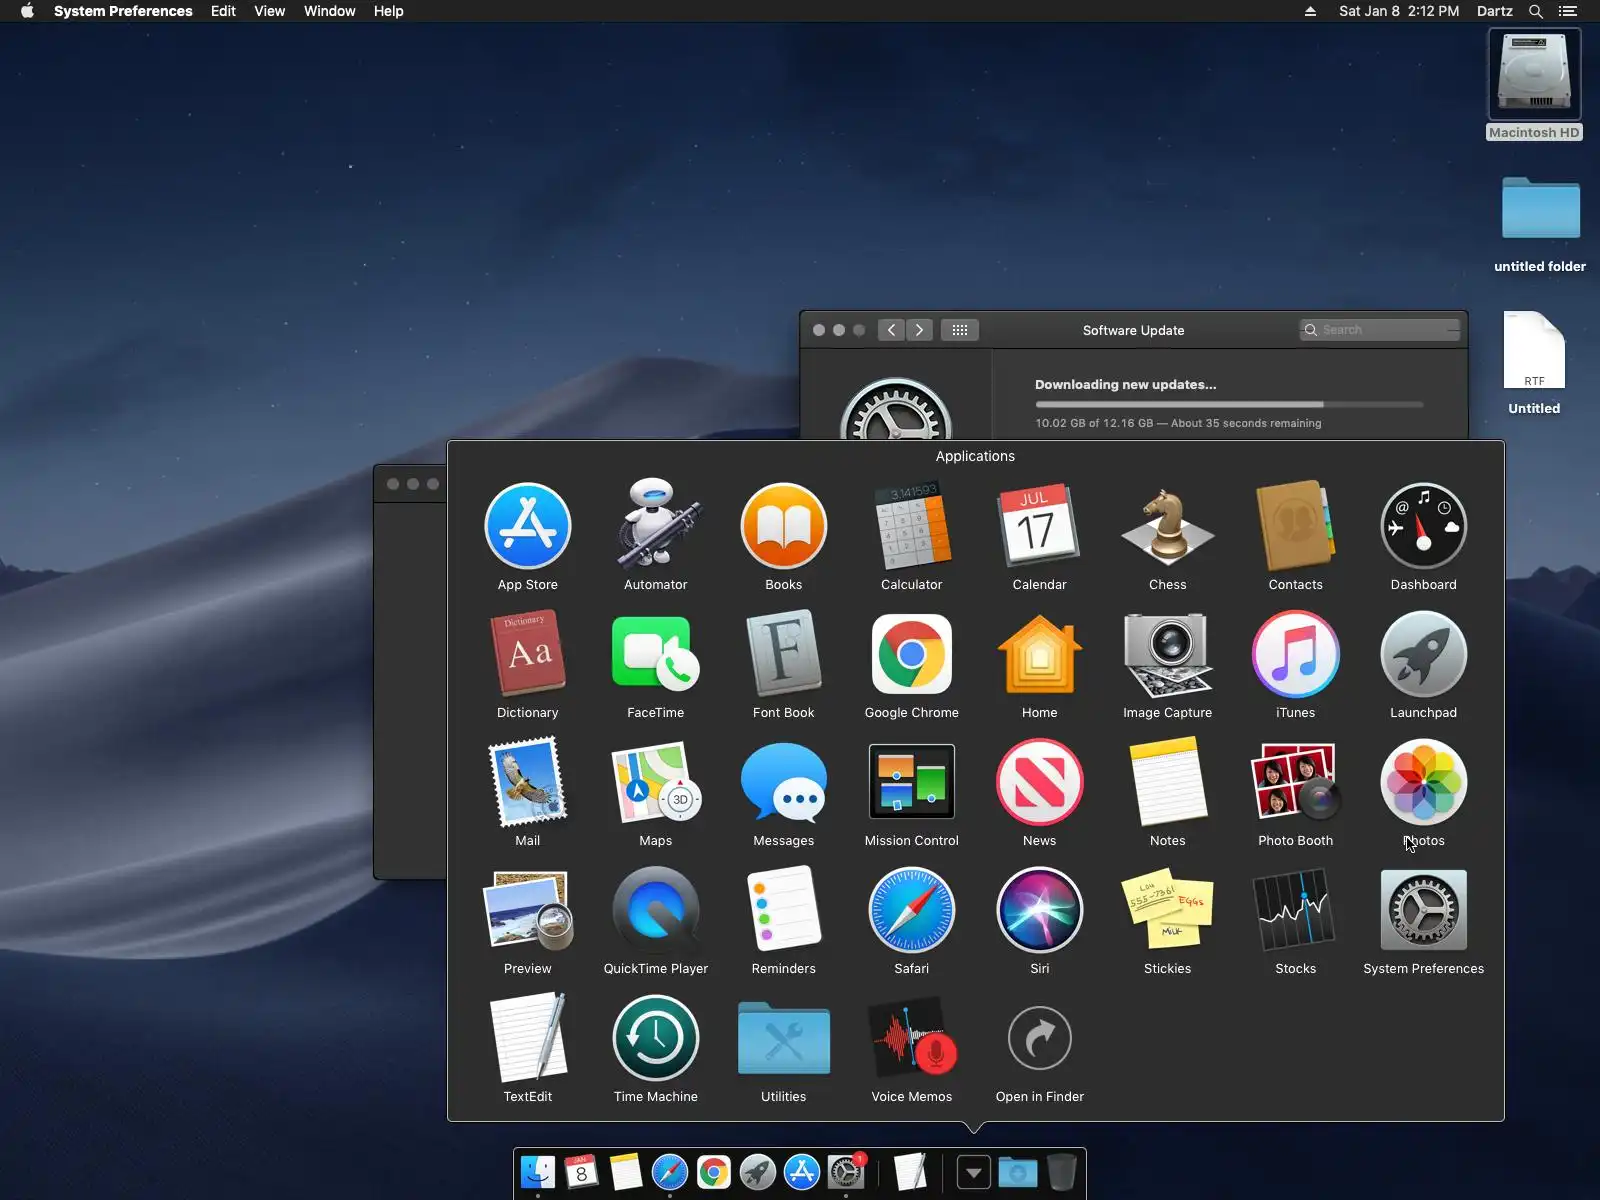Open the Home app
The height and width of the screenshot is (1200, 1600).
[1040, 655]
